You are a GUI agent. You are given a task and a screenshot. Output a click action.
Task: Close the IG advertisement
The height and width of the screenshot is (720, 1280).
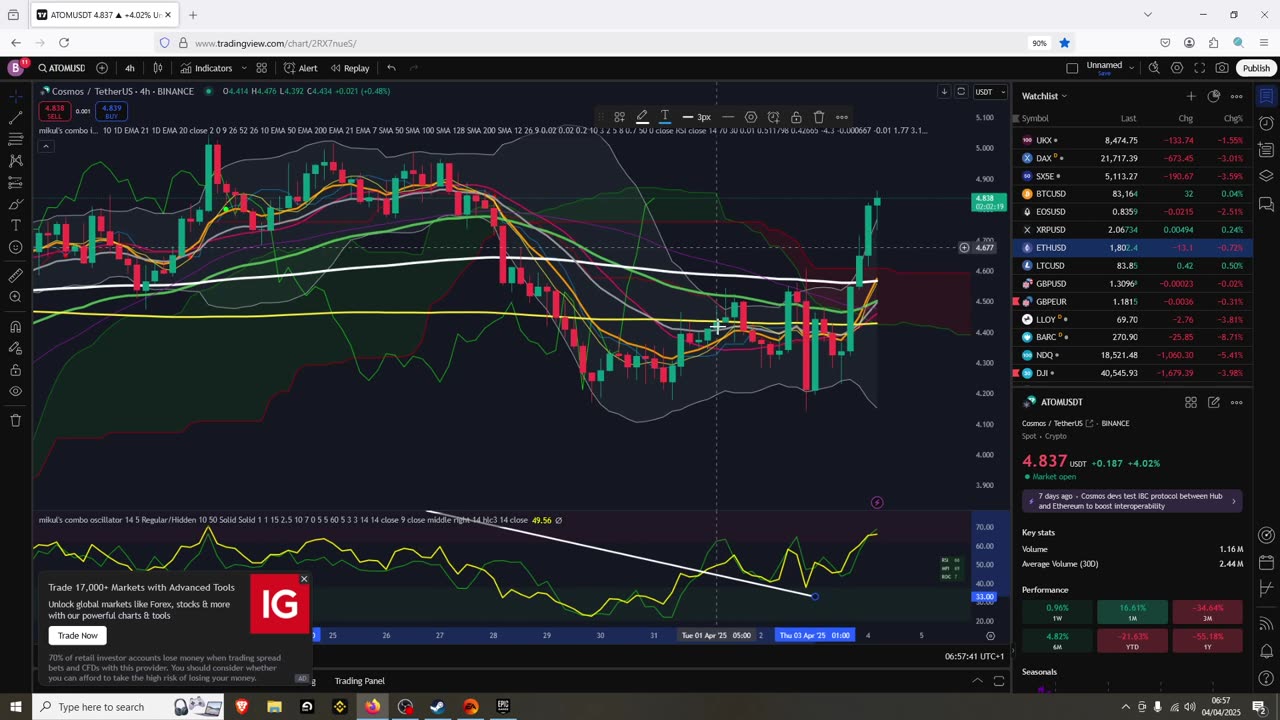[x=304, y=579]
